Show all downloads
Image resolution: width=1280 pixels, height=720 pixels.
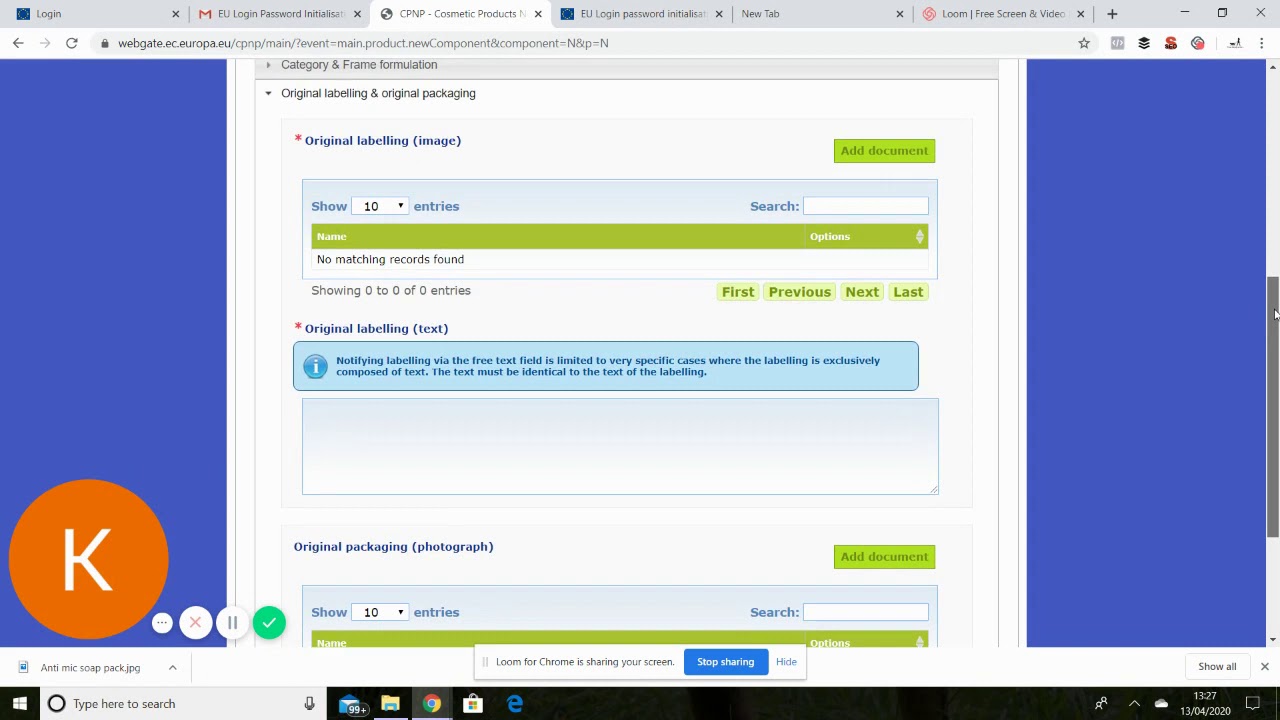tap(1217, 667)
